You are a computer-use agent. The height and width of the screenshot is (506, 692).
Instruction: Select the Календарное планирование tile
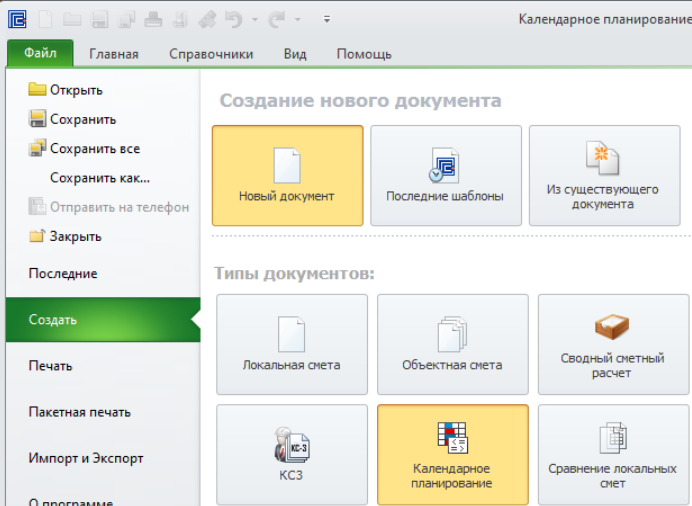pyautogui.click(x=452, y=455)
